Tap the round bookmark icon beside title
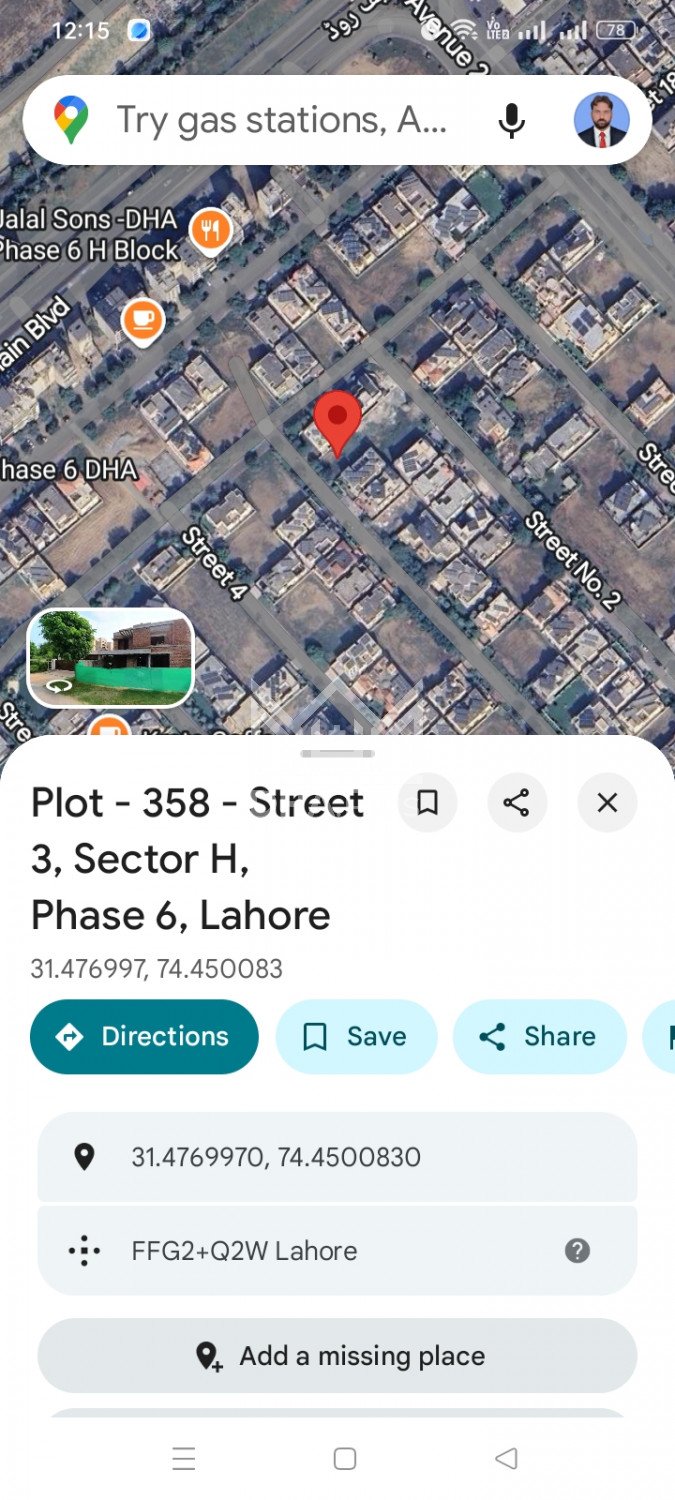This screenshot has height=1500, width=675. (x=427, y=802)
